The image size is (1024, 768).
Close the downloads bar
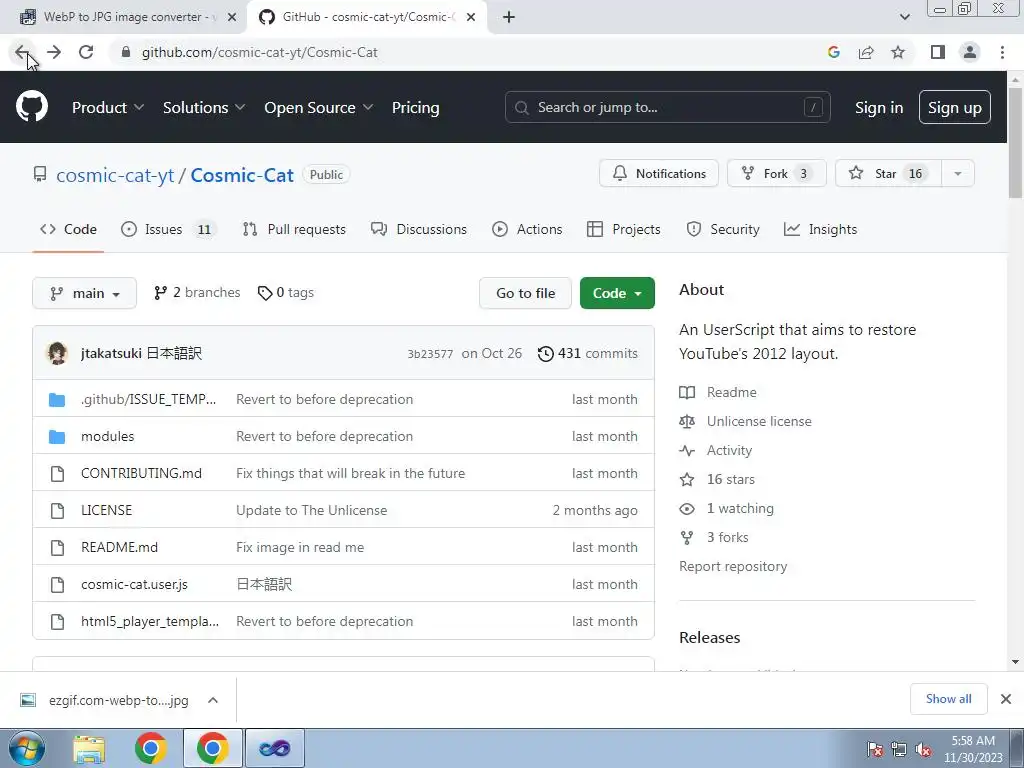pos(1006,699)
